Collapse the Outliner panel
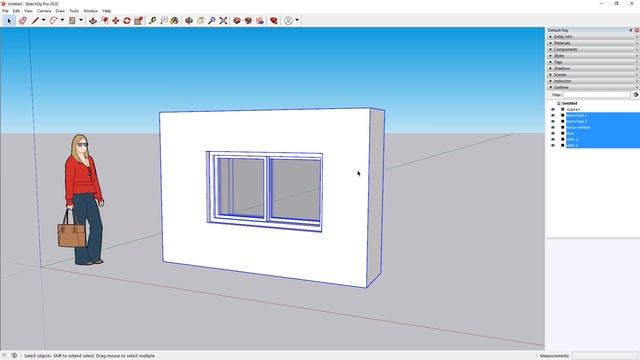 (593, 87)
